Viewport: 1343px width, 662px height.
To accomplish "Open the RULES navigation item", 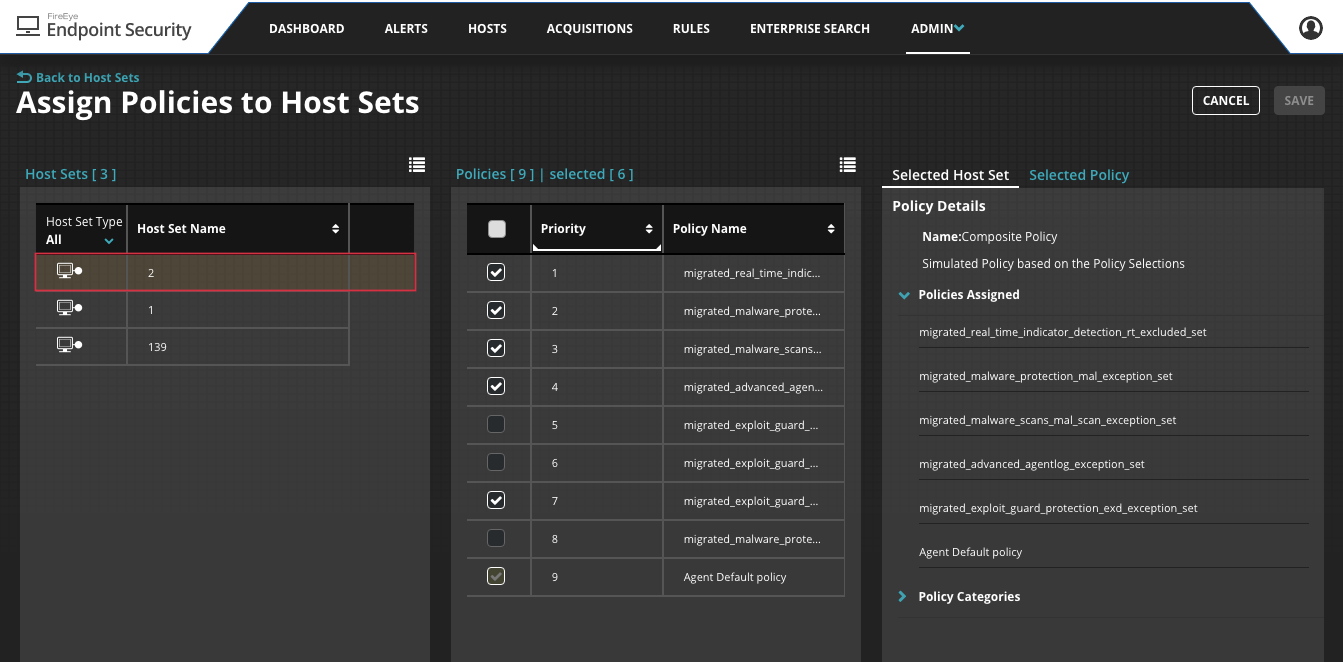I will tap(691, 28).
